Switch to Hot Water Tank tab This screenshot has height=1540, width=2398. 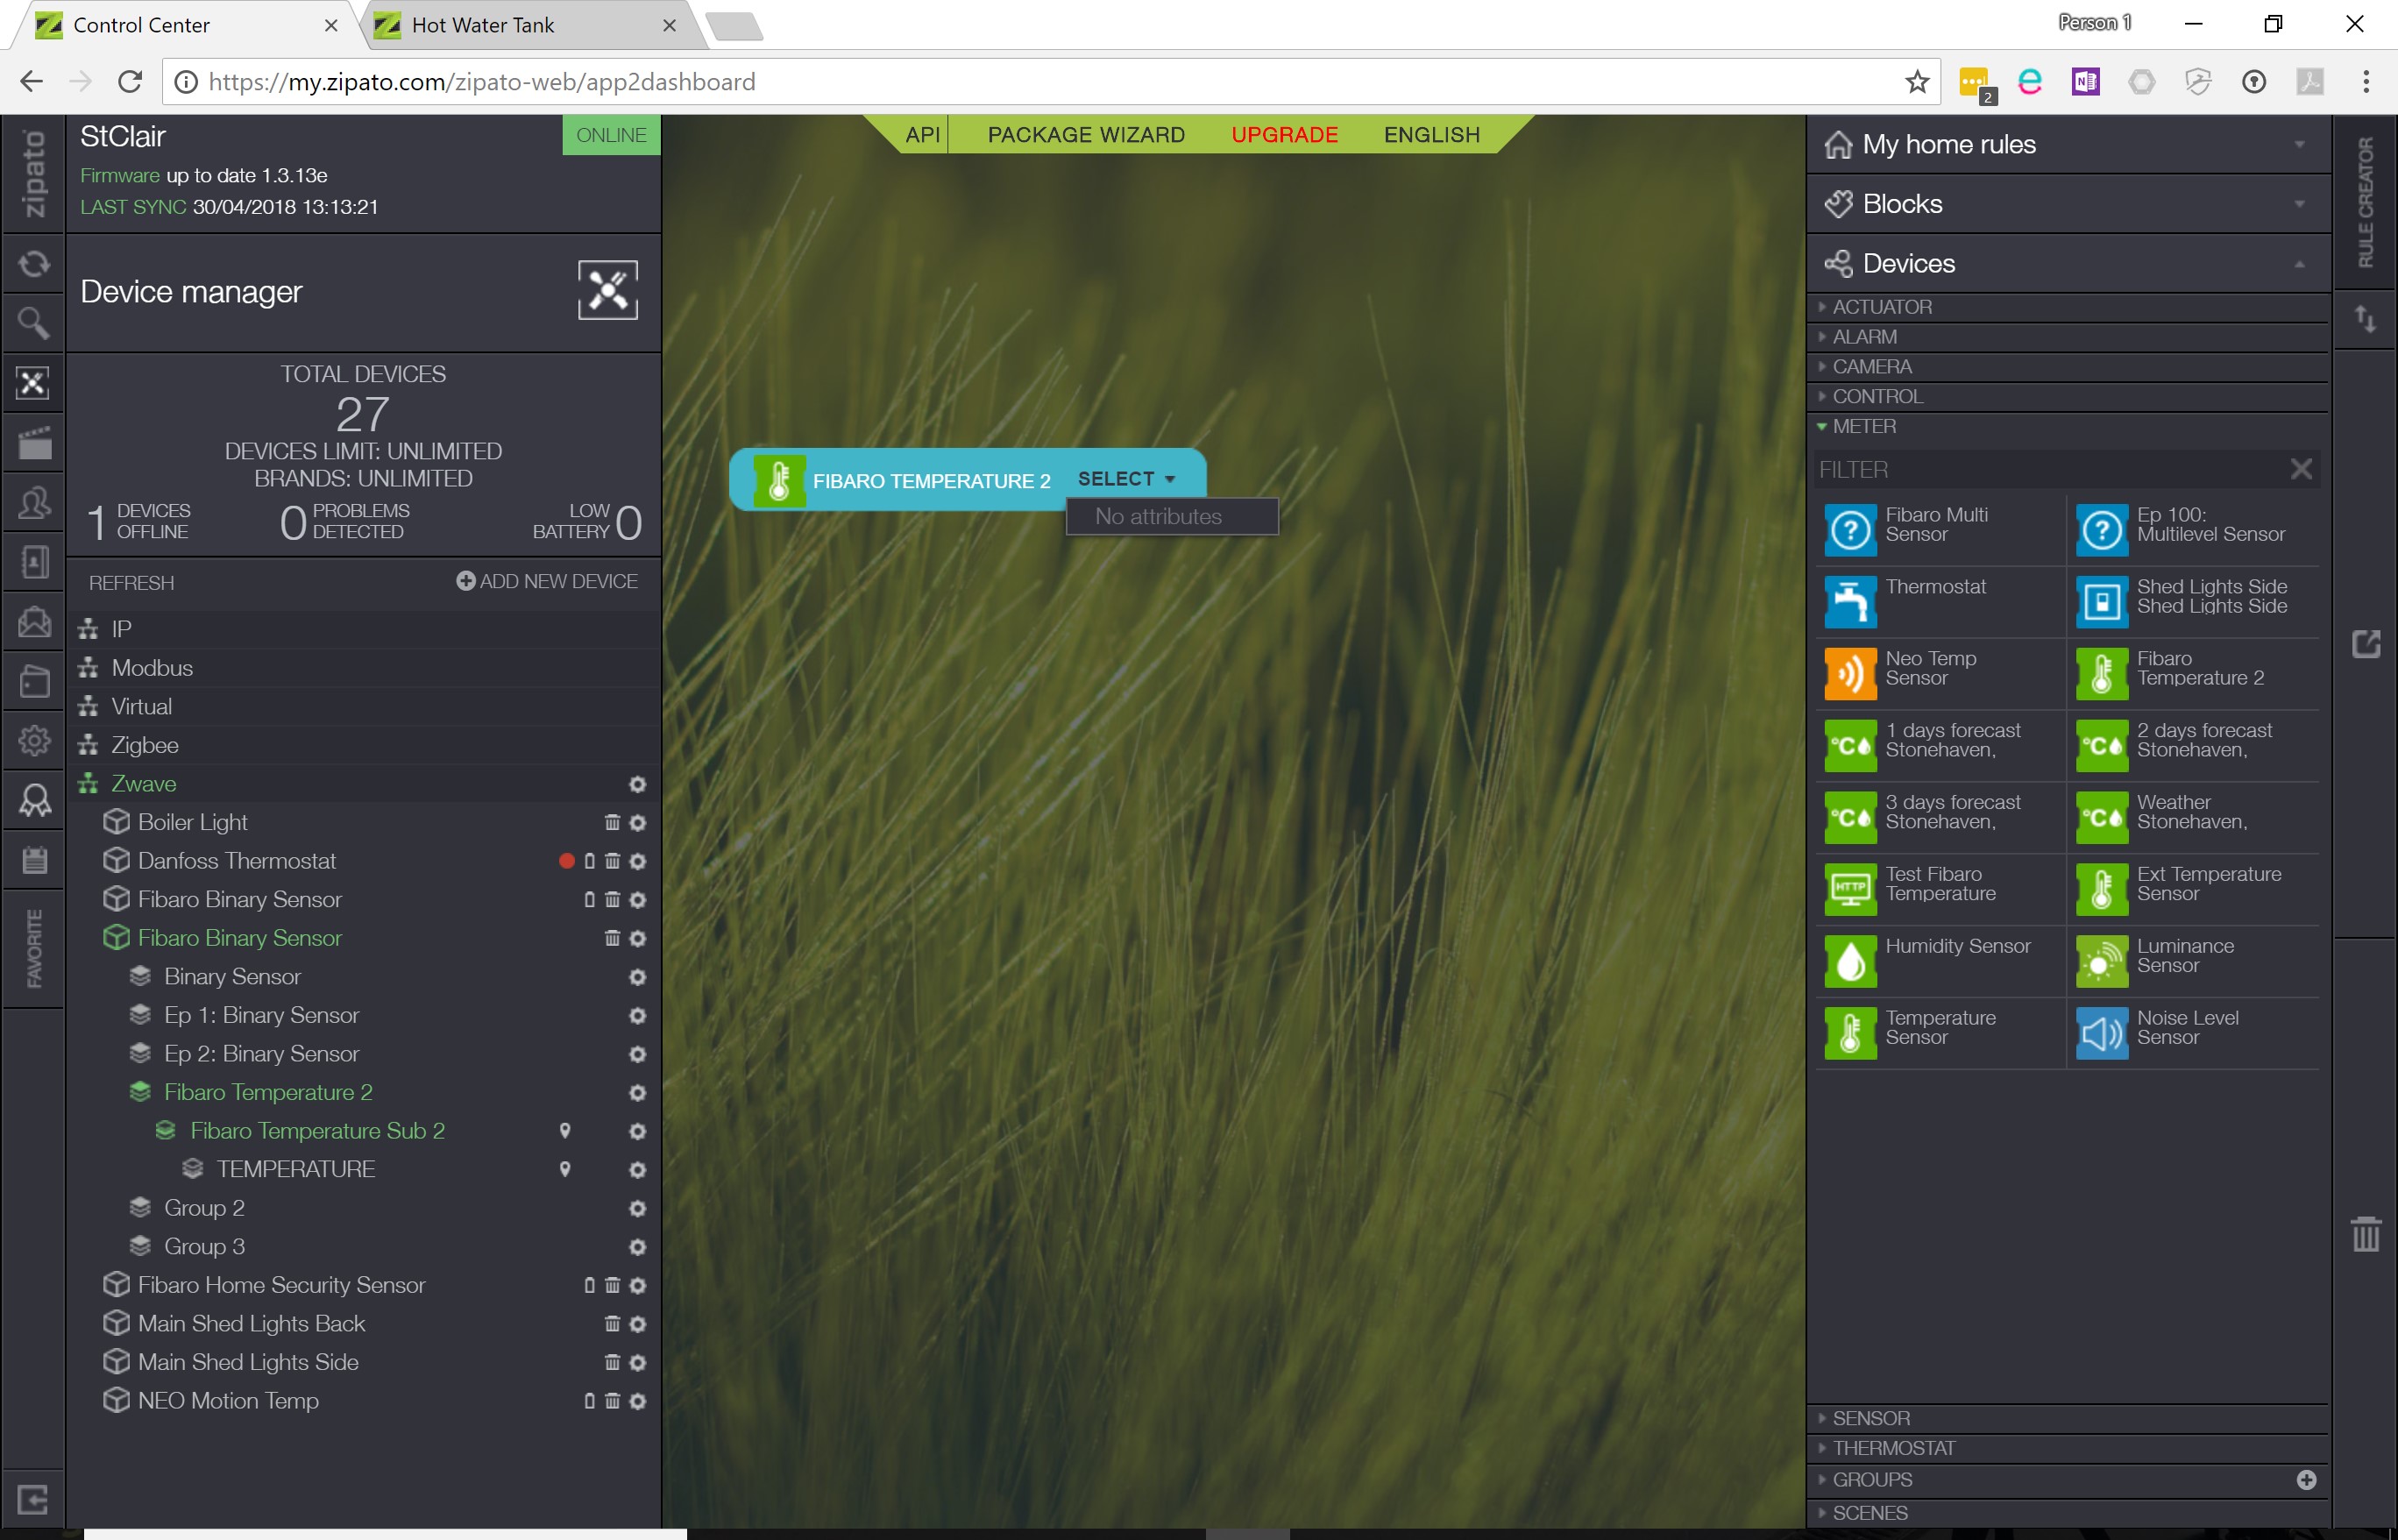point(483,25)
